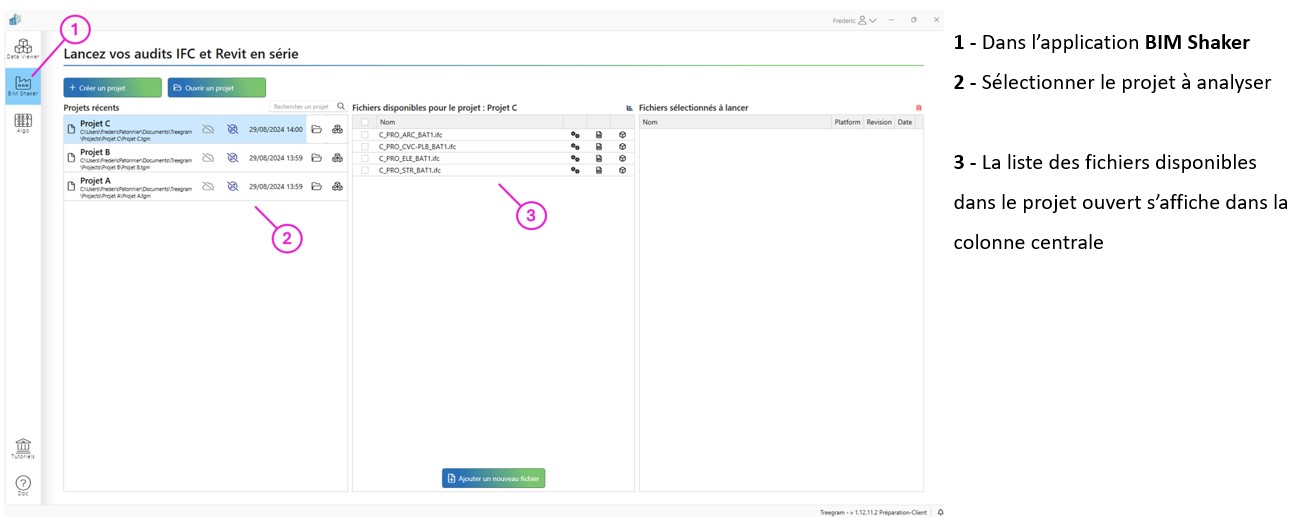This screenshot has height=517, width=1297.
Task: Toggle the select-all checkbox in Nom header
Action: click(365, 122)
